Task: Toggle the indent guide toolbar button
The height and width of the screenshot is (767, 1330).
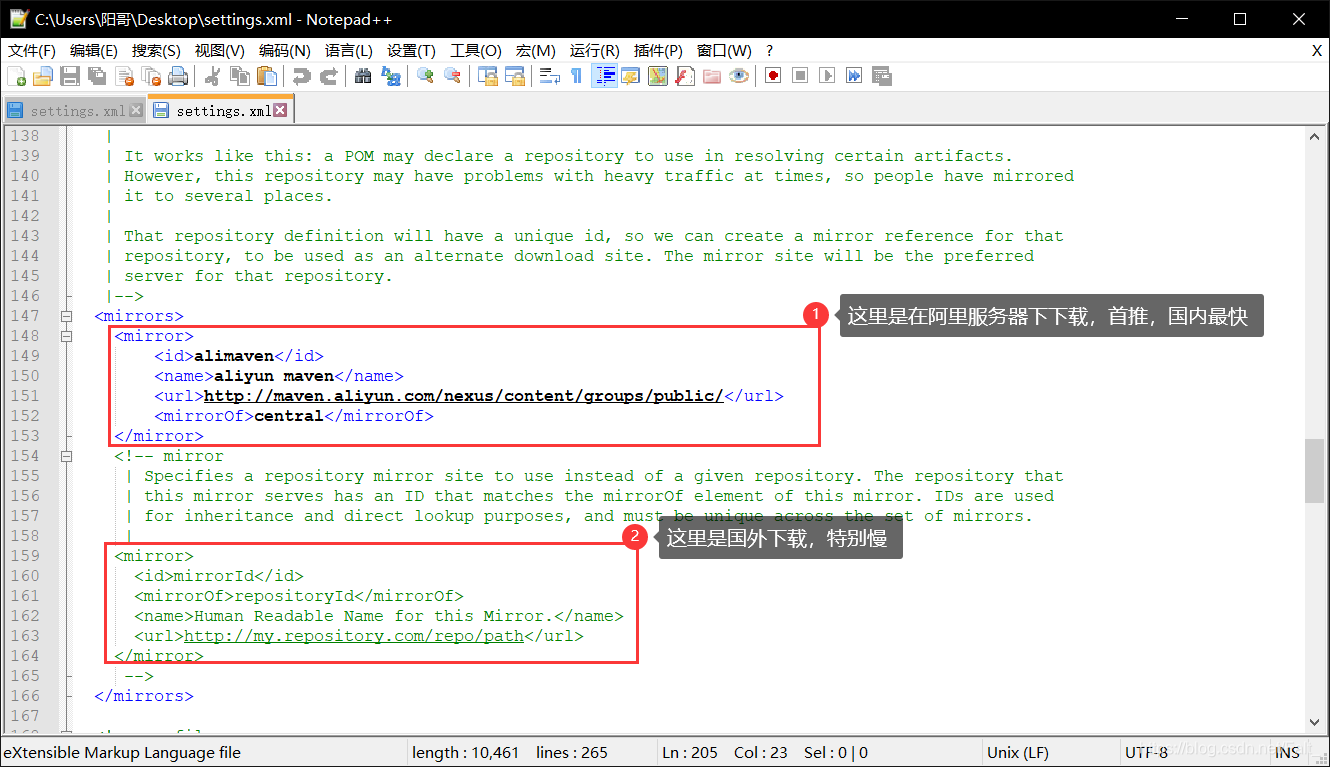Action: click(603, 76)
